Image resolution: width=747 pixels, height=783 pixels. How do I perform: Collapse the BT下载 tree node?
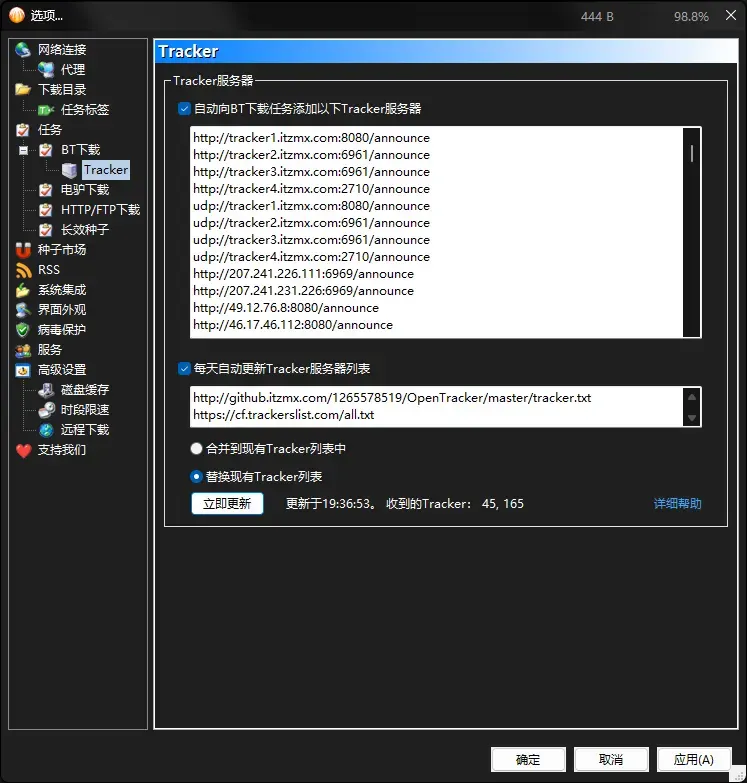23,150
